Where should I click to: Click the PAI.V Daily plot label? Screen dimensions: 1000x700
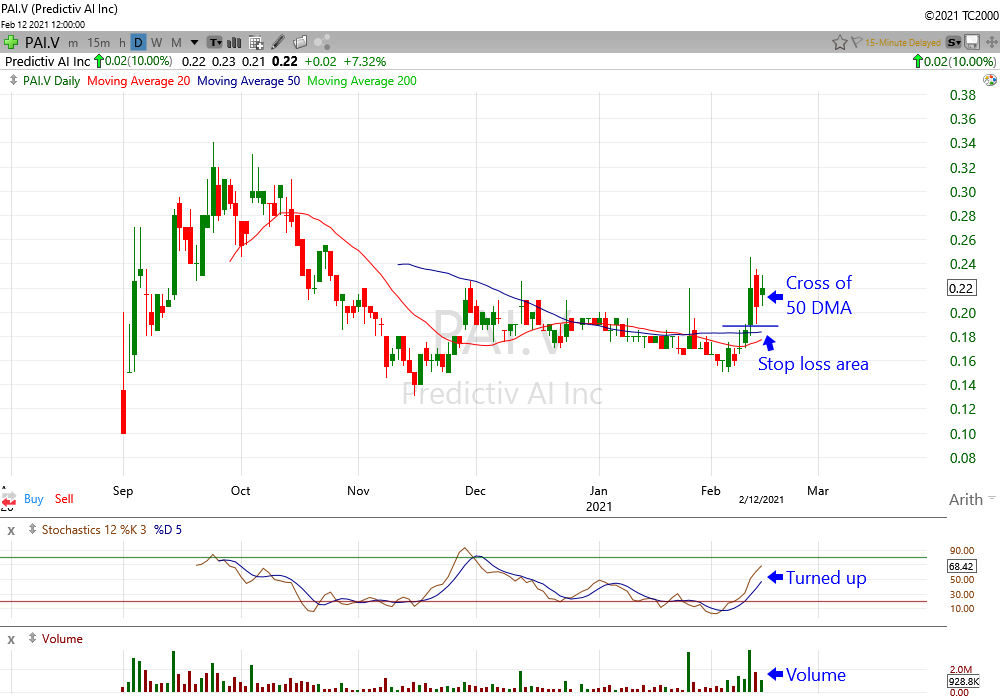click(51, 81)
